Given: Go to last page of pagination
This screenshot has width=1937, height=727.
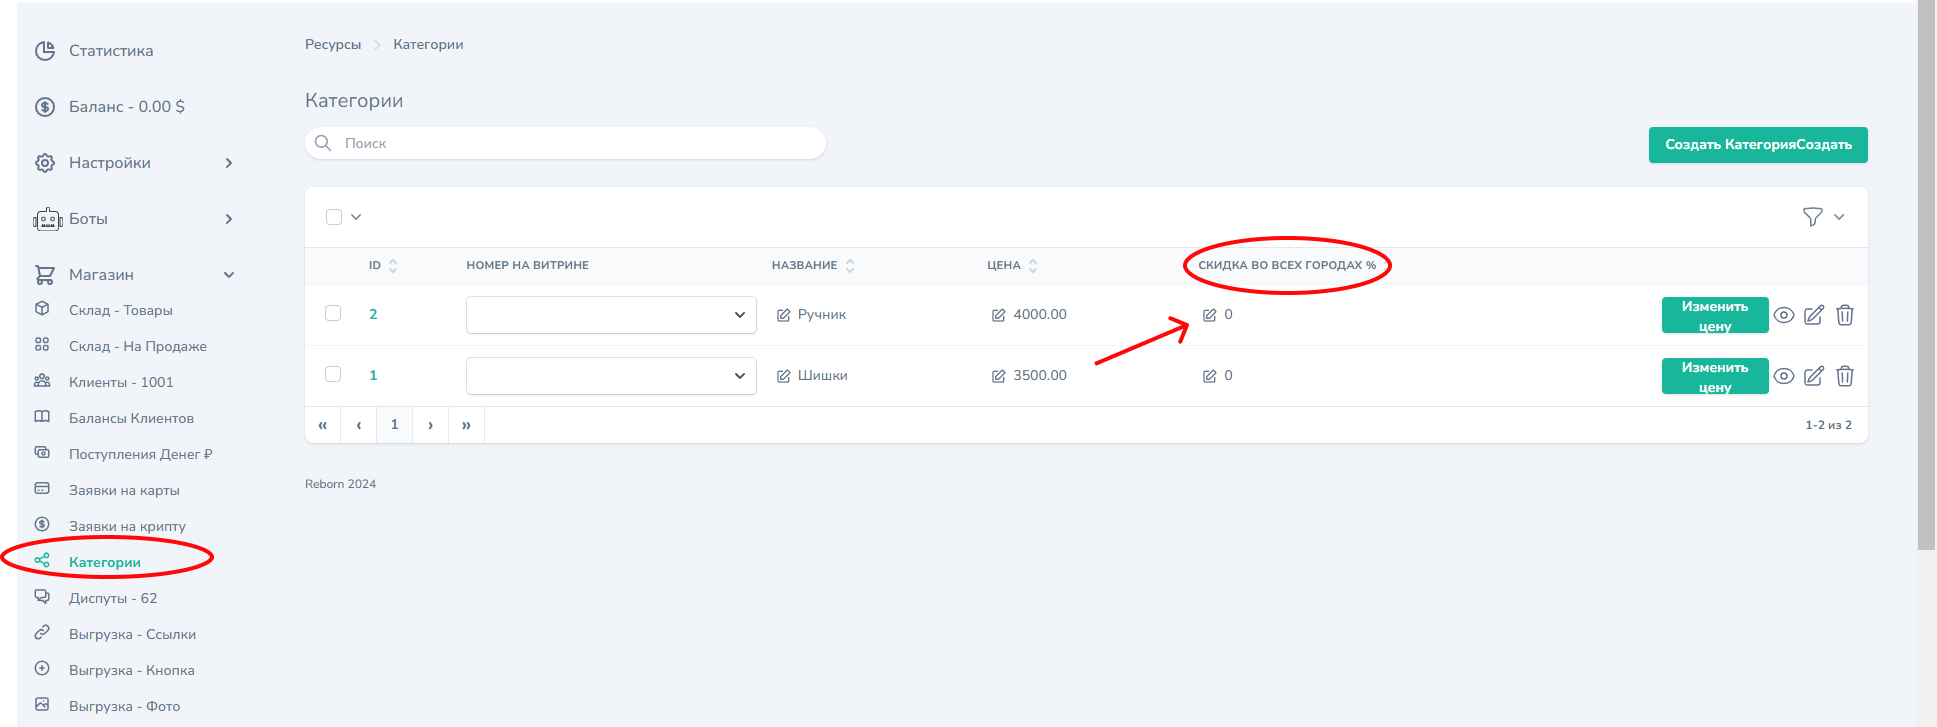Looking at the screenshot, I should coord(466,425).
